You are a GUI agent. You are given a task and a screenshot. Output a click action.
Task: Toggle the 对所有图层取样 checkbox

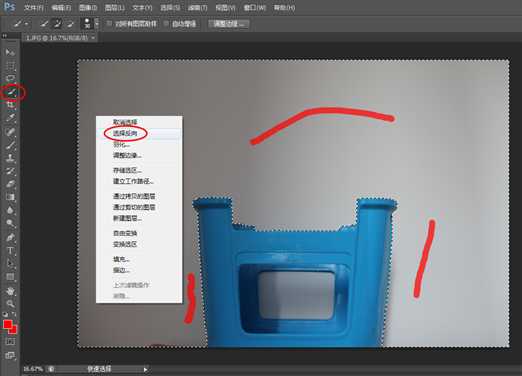109,24
